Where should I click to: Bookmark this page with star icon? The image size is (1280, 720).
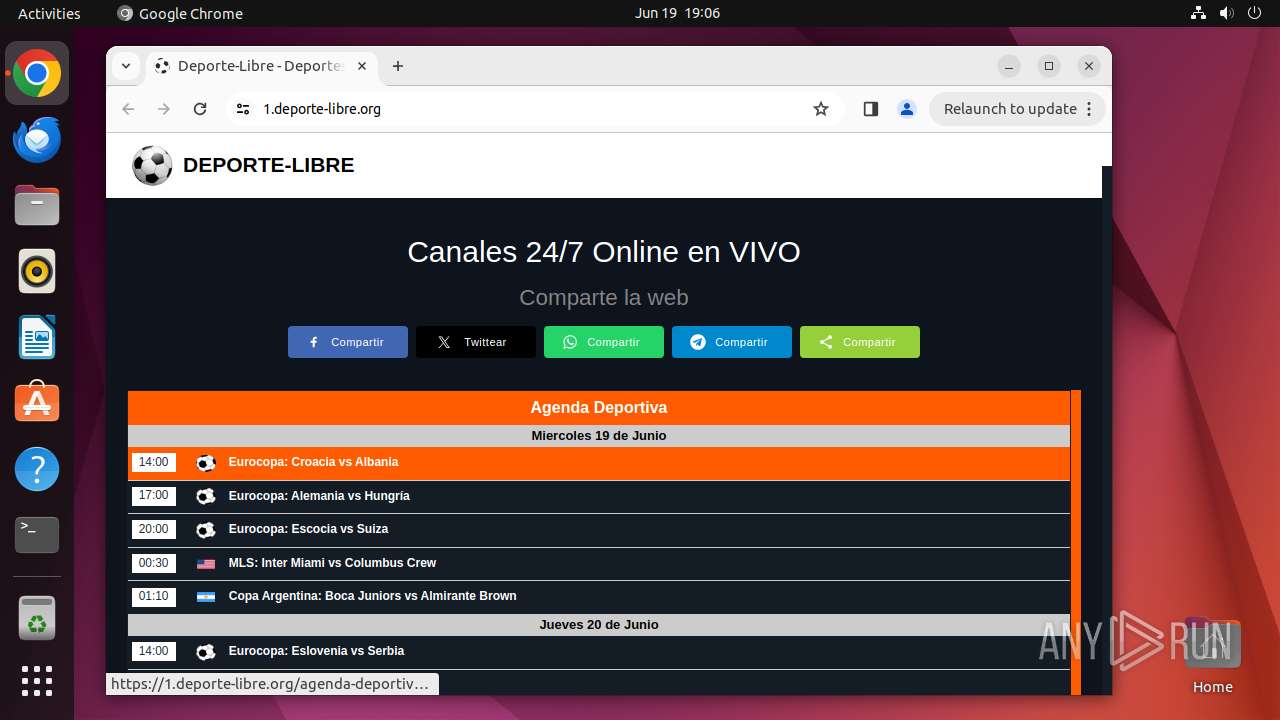pos(821,109)
